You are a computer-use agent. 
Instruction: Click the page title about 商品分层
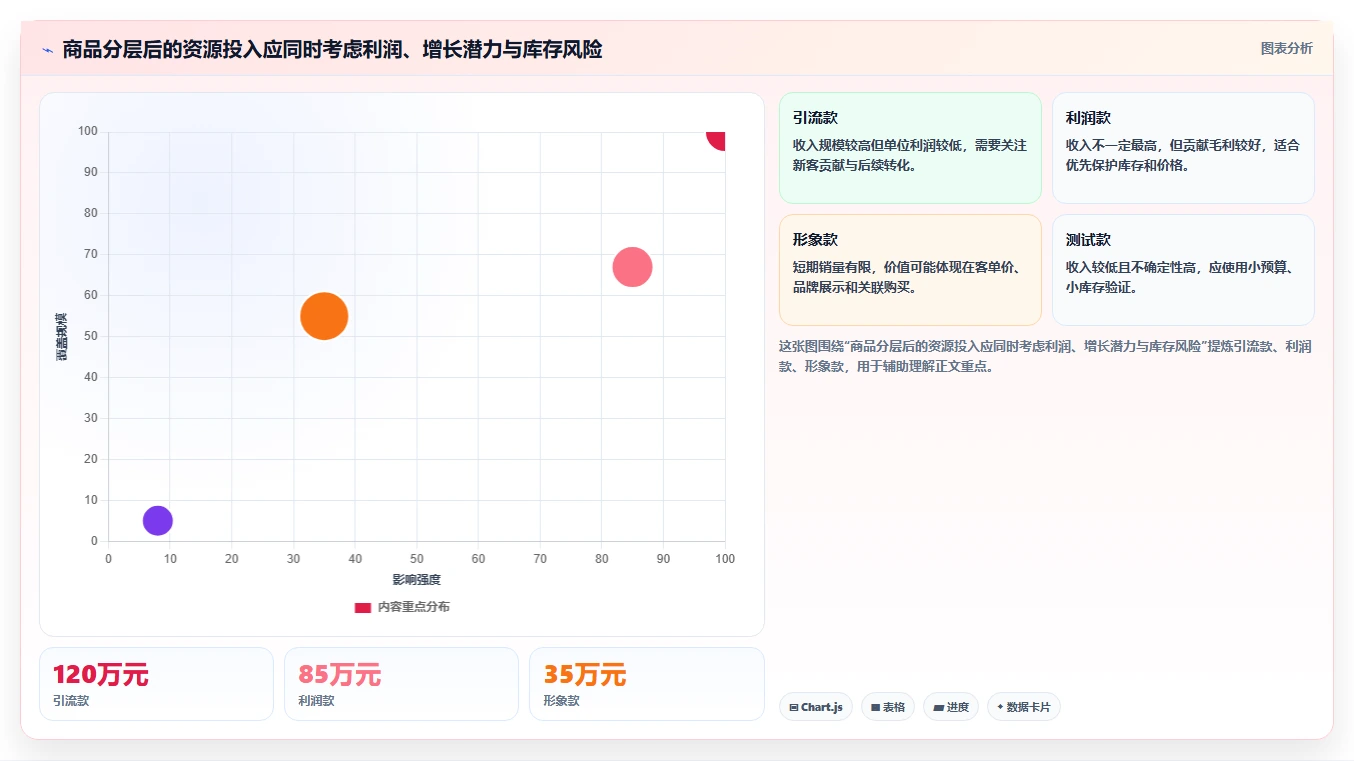[x=332, y=50]
